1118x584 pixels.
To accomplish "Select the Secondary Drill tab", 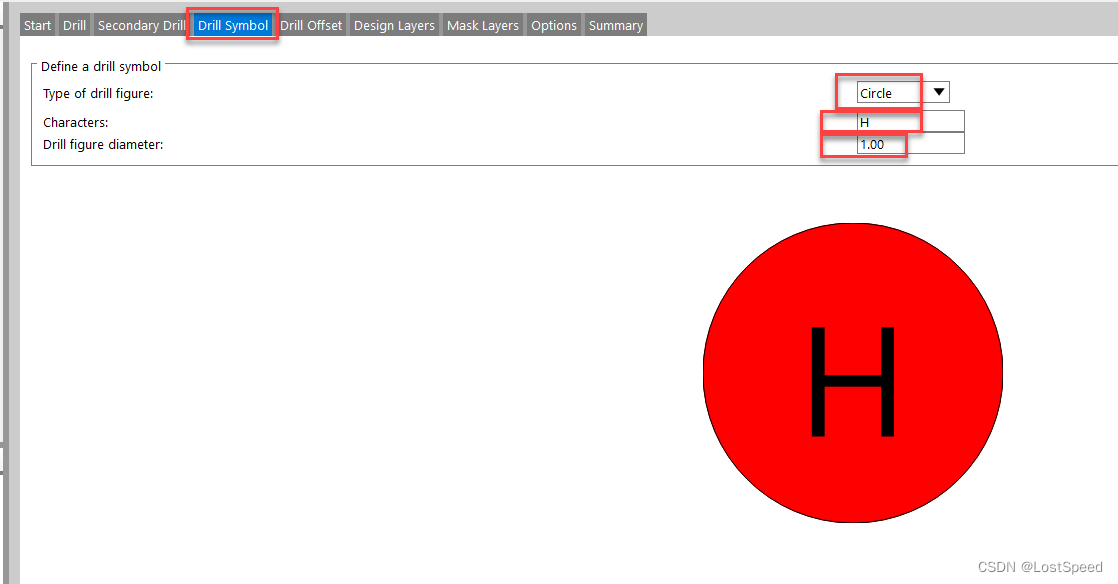I will pos(141,25).
